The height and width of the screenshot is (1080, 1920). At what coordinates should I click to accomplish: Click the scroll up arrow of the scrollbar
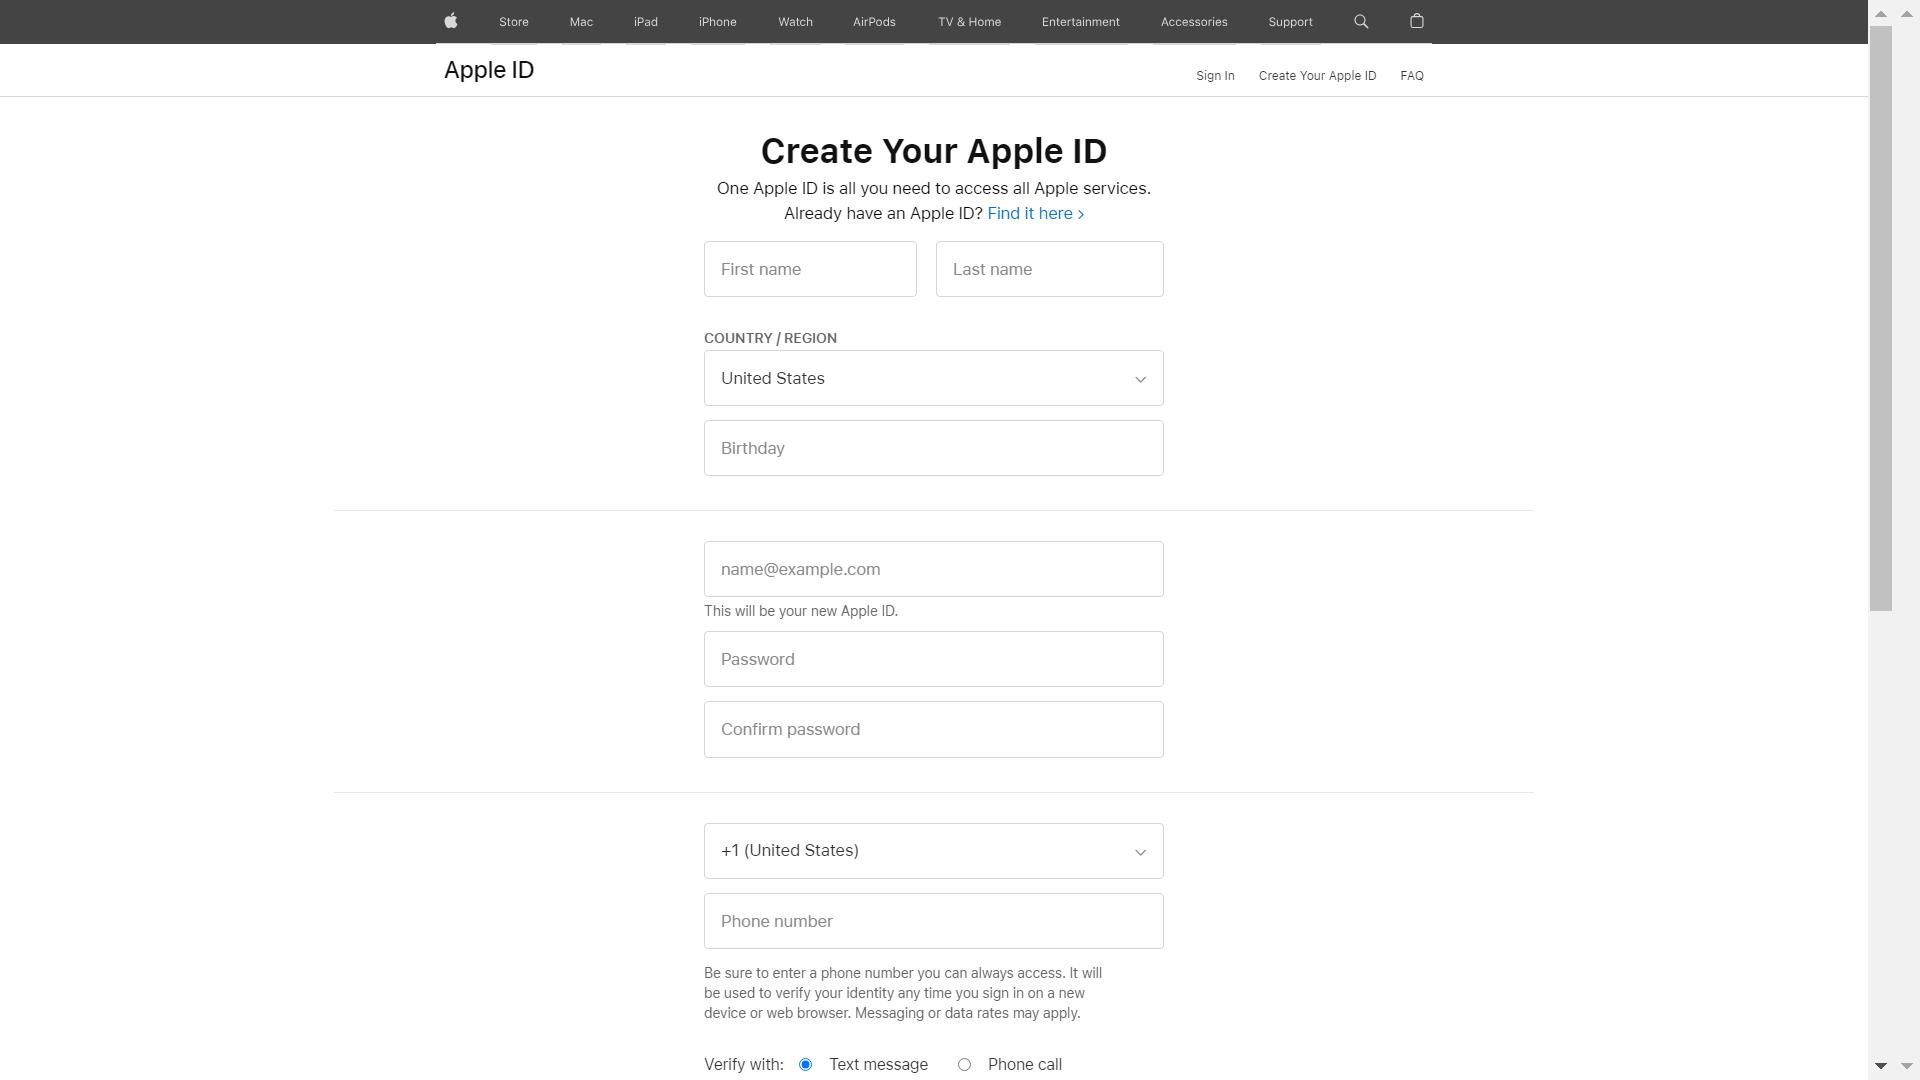[x=1880, y=14]
